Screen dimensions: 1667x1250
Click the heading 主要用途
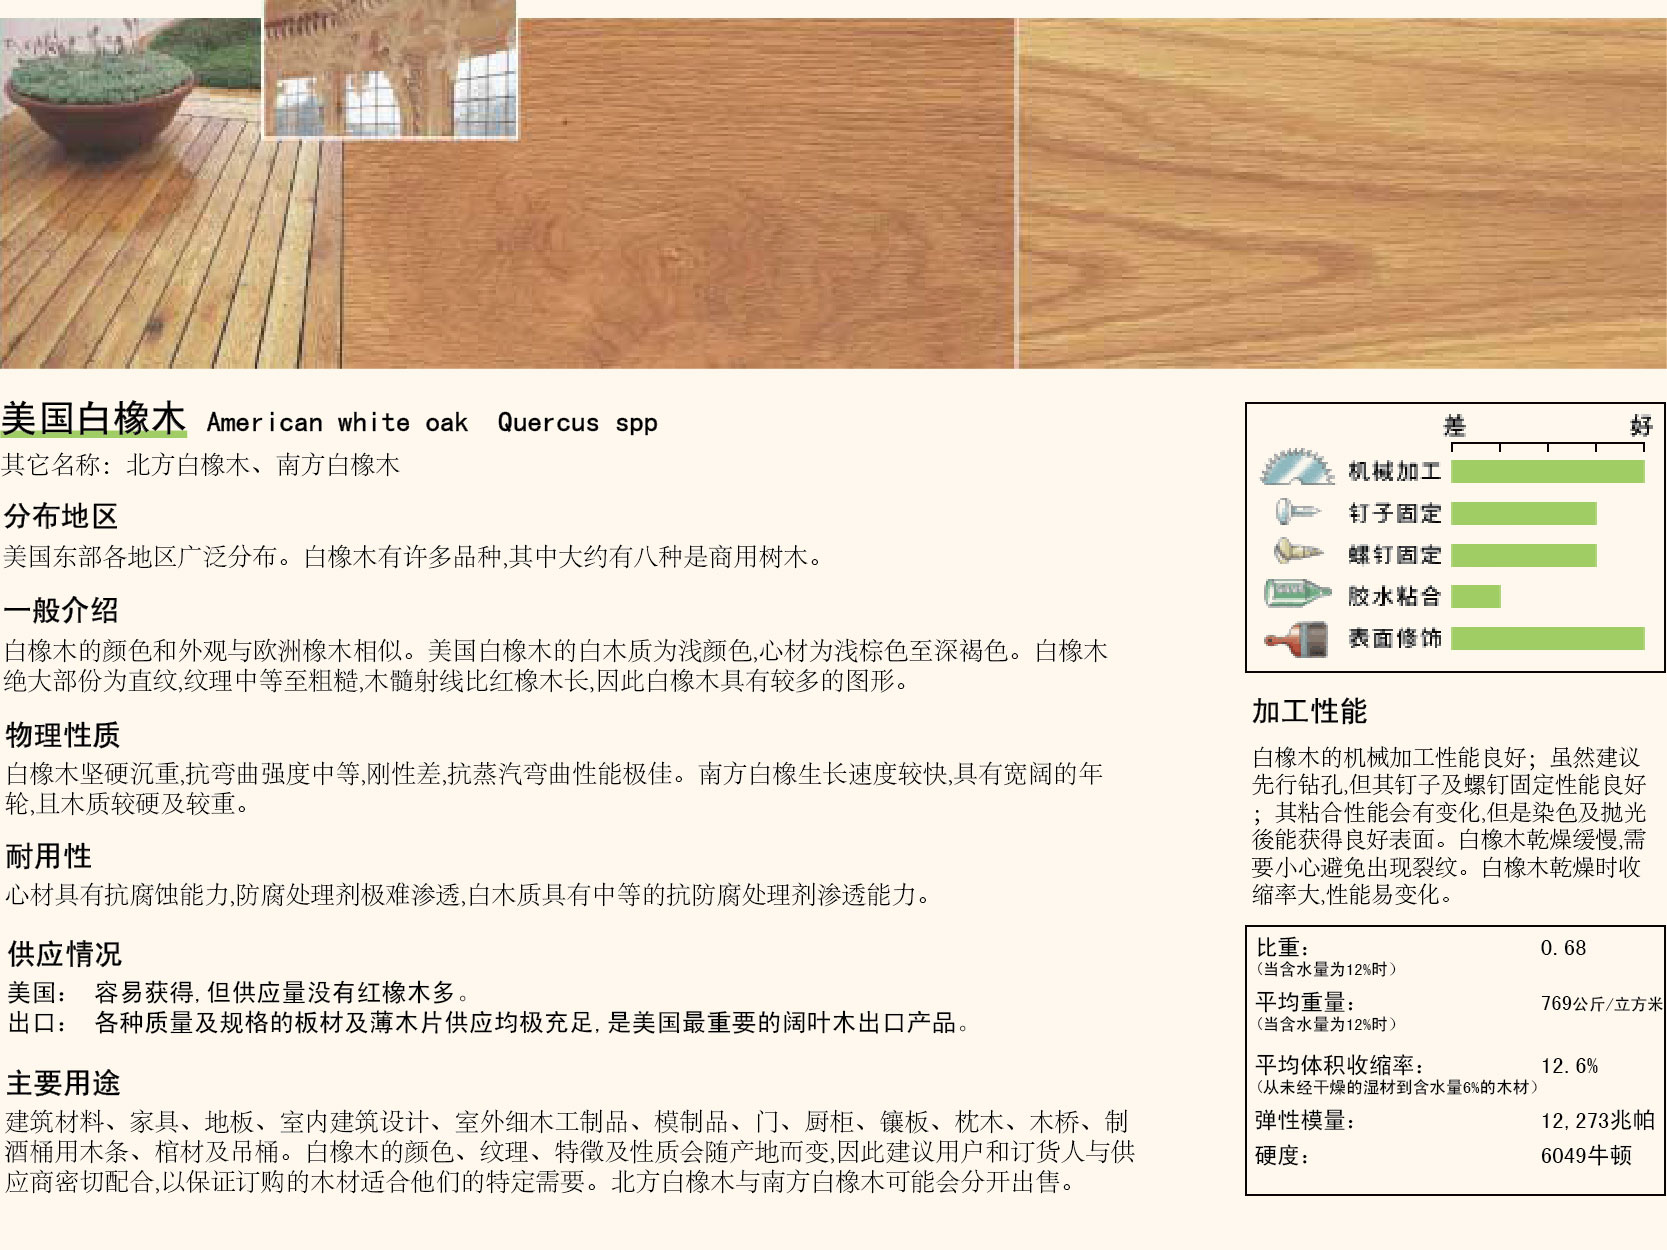pos(63,1083)
